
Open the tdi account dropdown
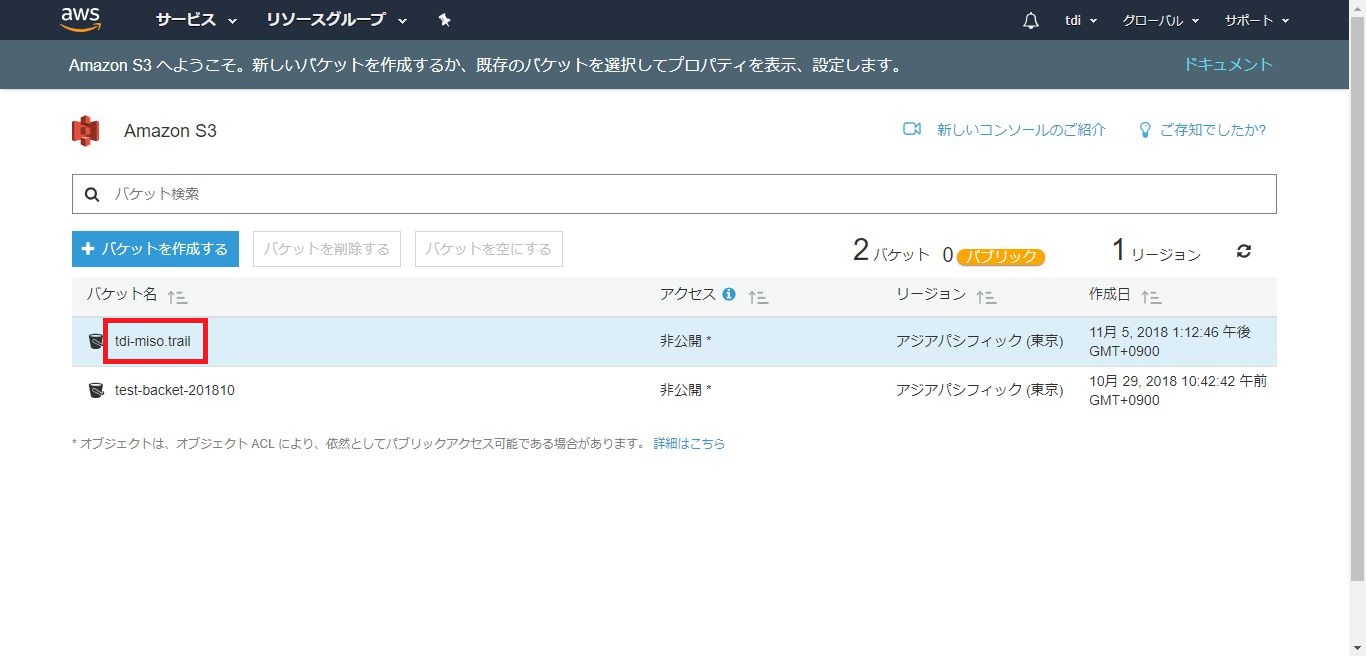pyautogui.click(x=1081, y=20)
